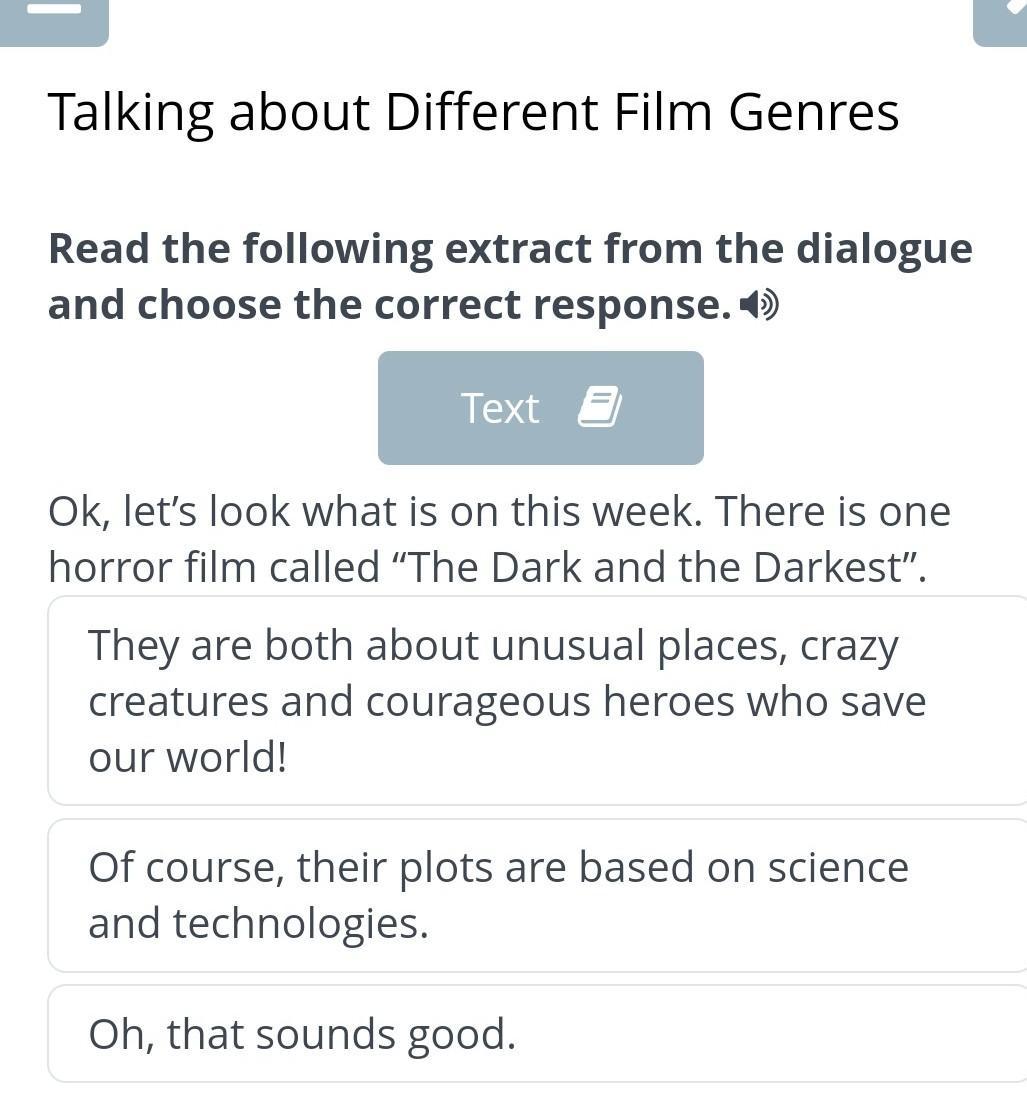Open the dialogue Text button
The height and width of the screenshot is (1095, 1027).
[x=540, y=408]
